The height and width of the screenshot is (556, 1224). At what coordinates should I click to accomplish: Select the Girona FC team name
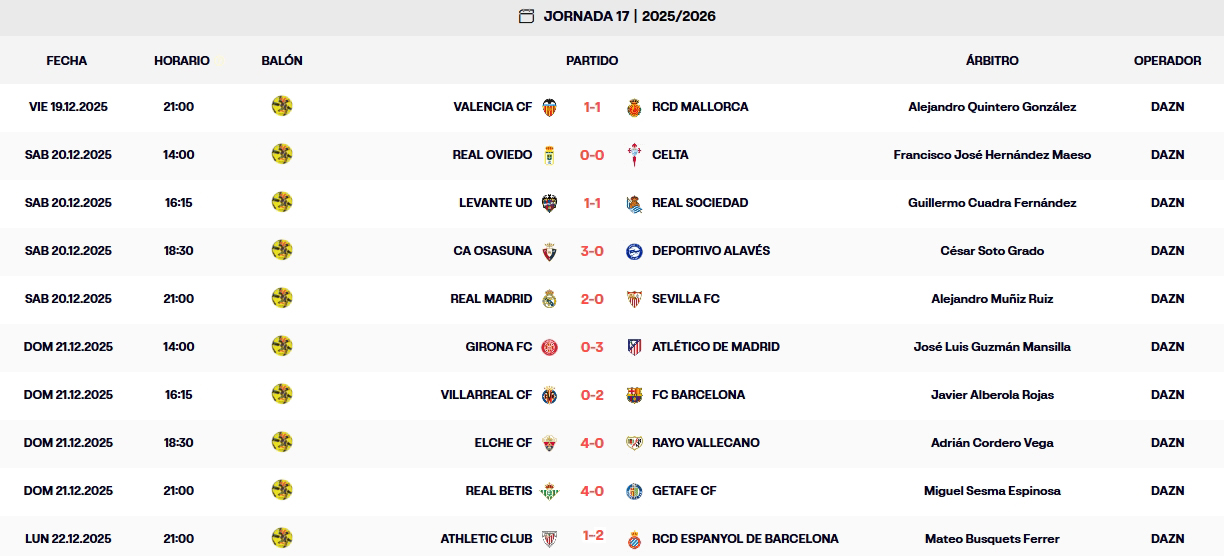[499, 347]
